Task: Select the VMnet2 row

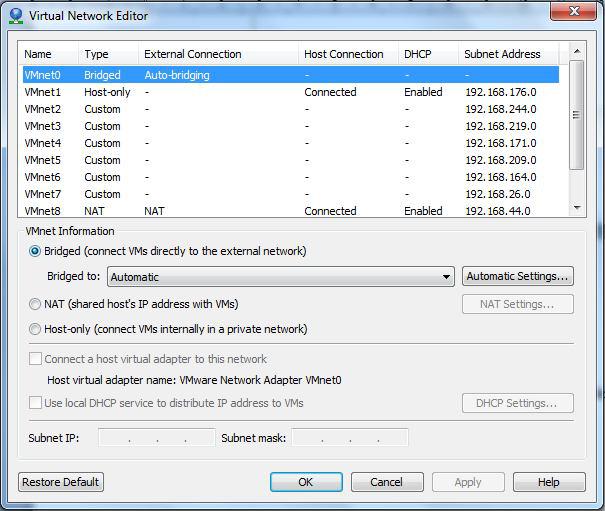Action: (291, 109)
